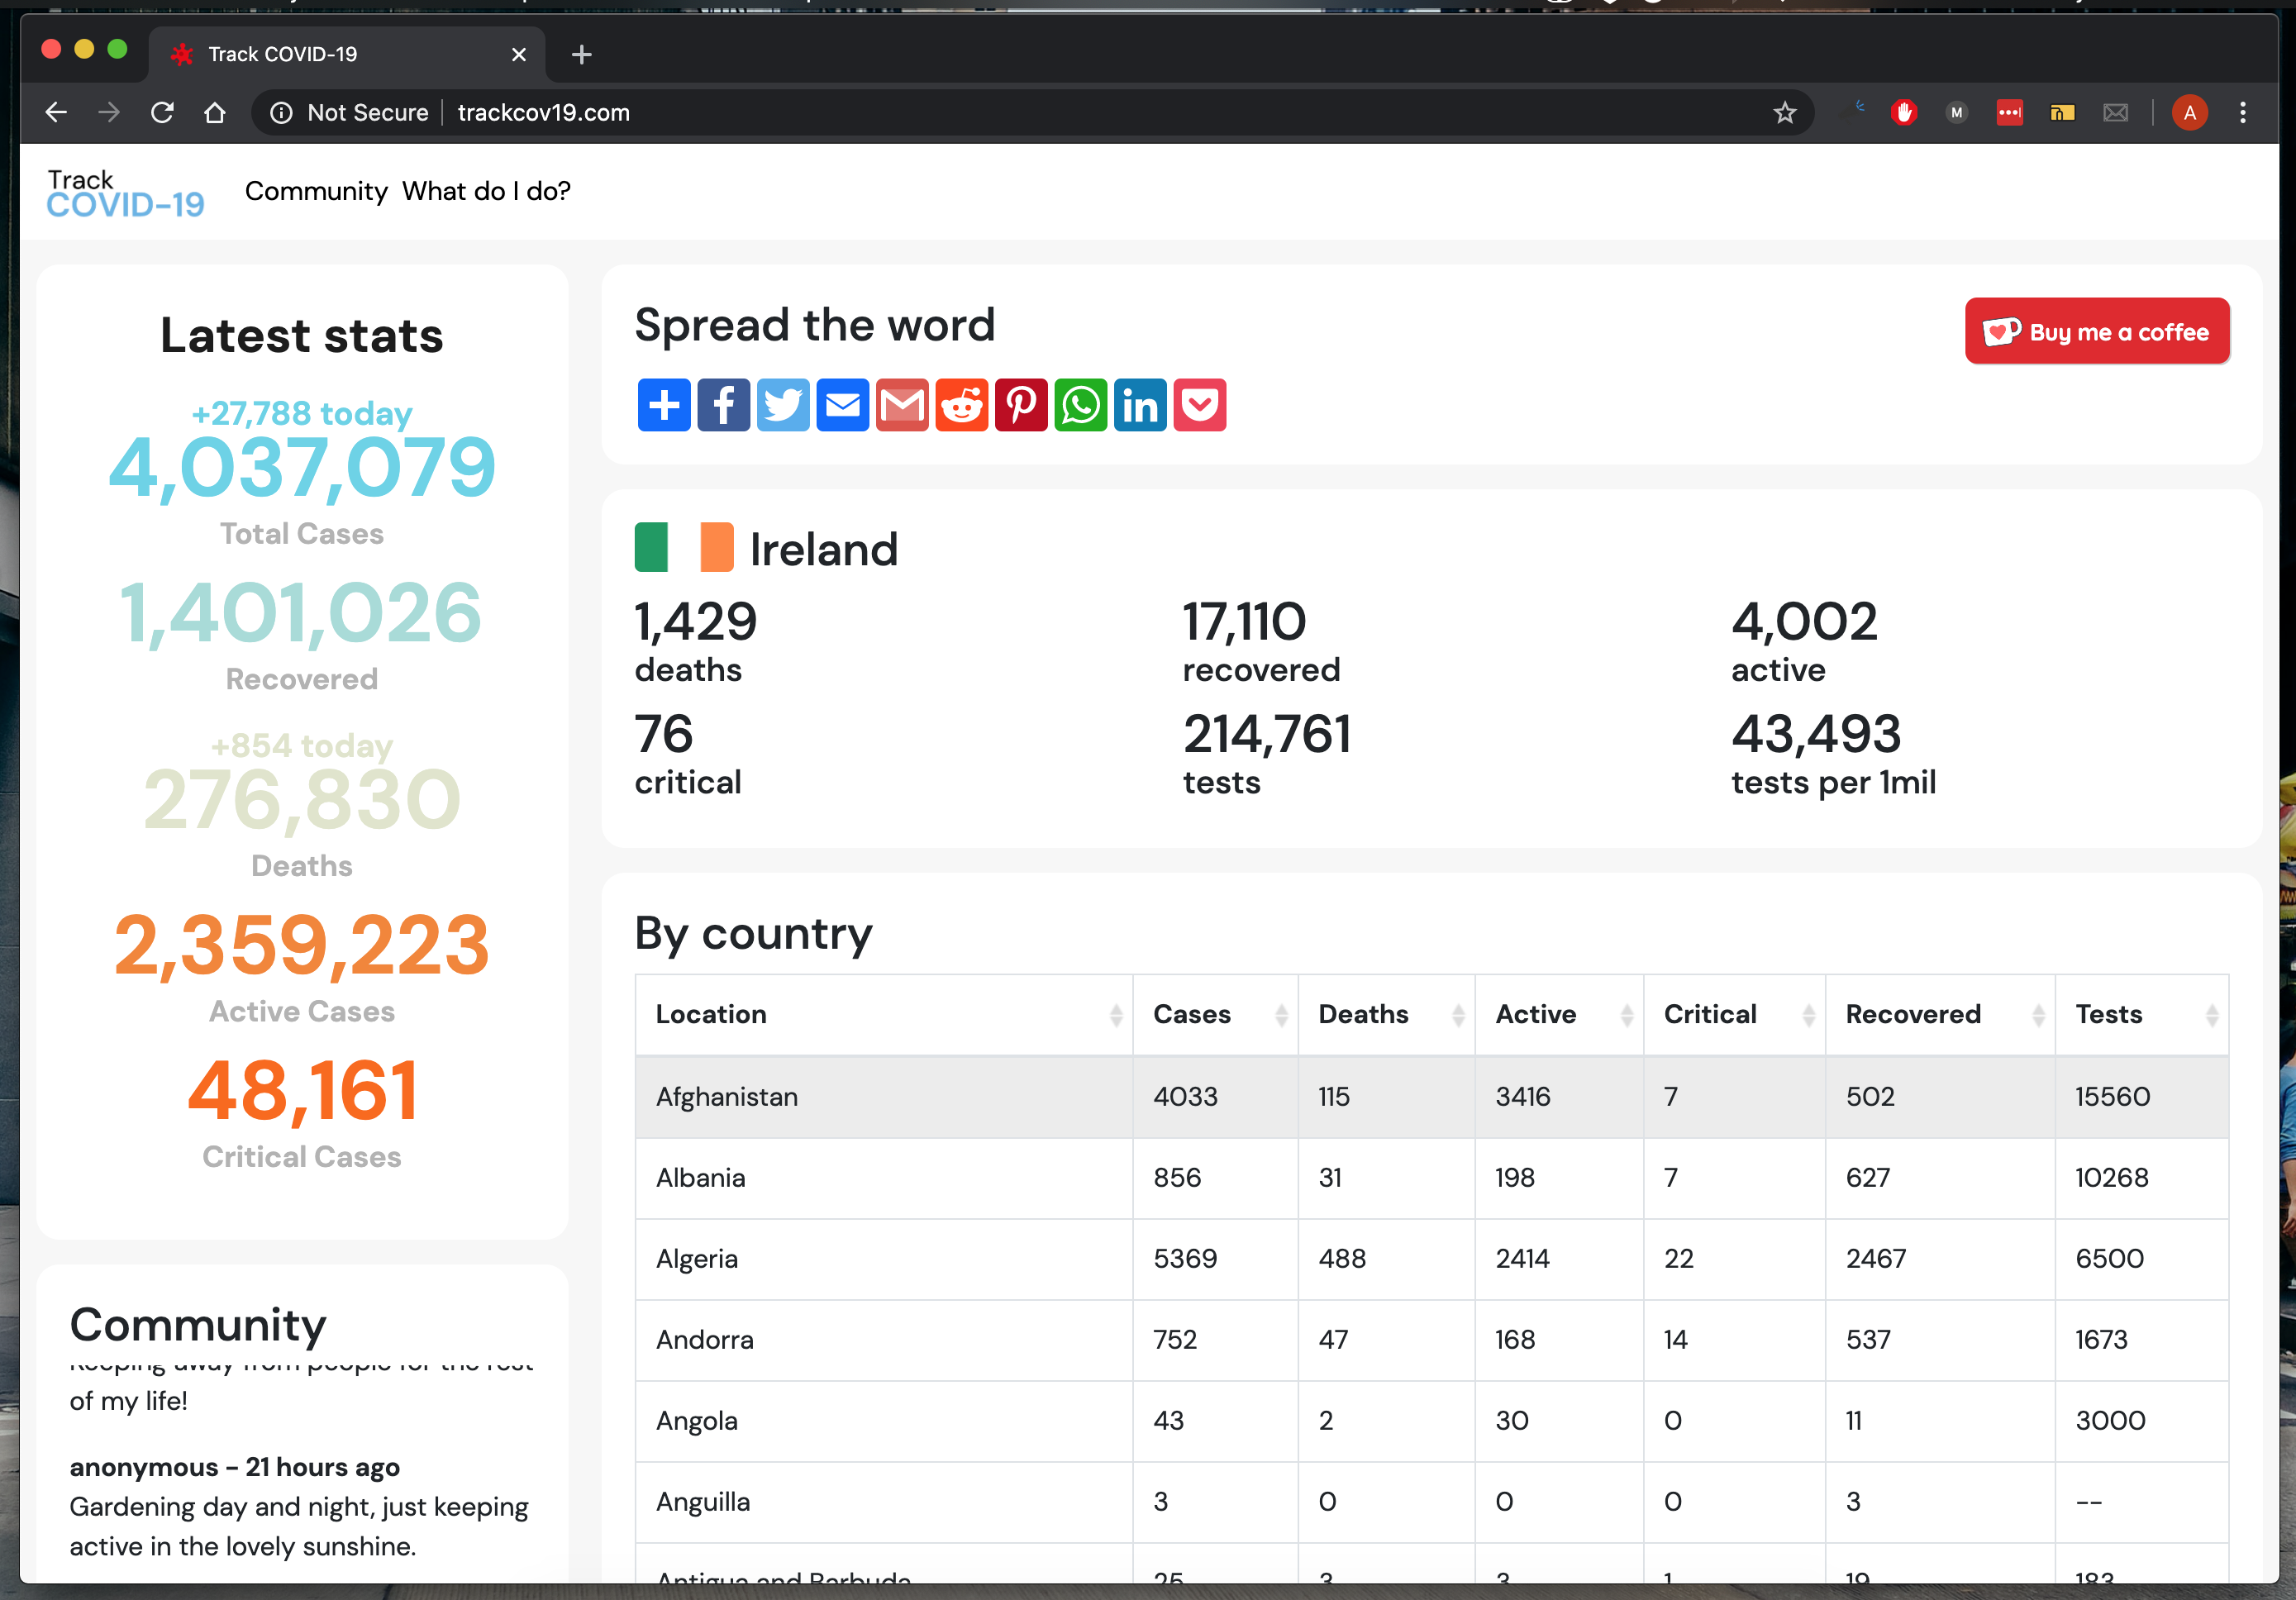Save page to Pocket
This screenshot has height=1600, width=2296.
pyautogui.click(x=1199, y=405)
